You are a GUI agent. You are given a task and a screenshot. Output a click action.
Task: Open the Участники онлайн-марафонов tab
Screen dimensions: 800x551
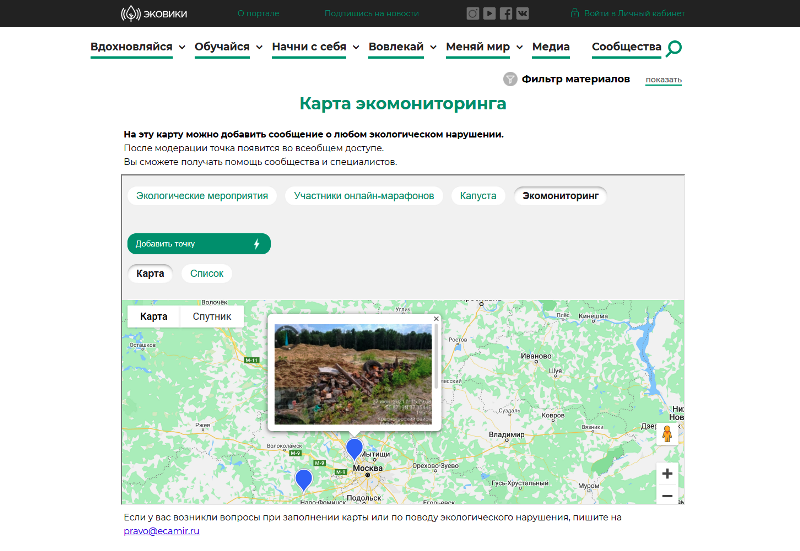364,196
